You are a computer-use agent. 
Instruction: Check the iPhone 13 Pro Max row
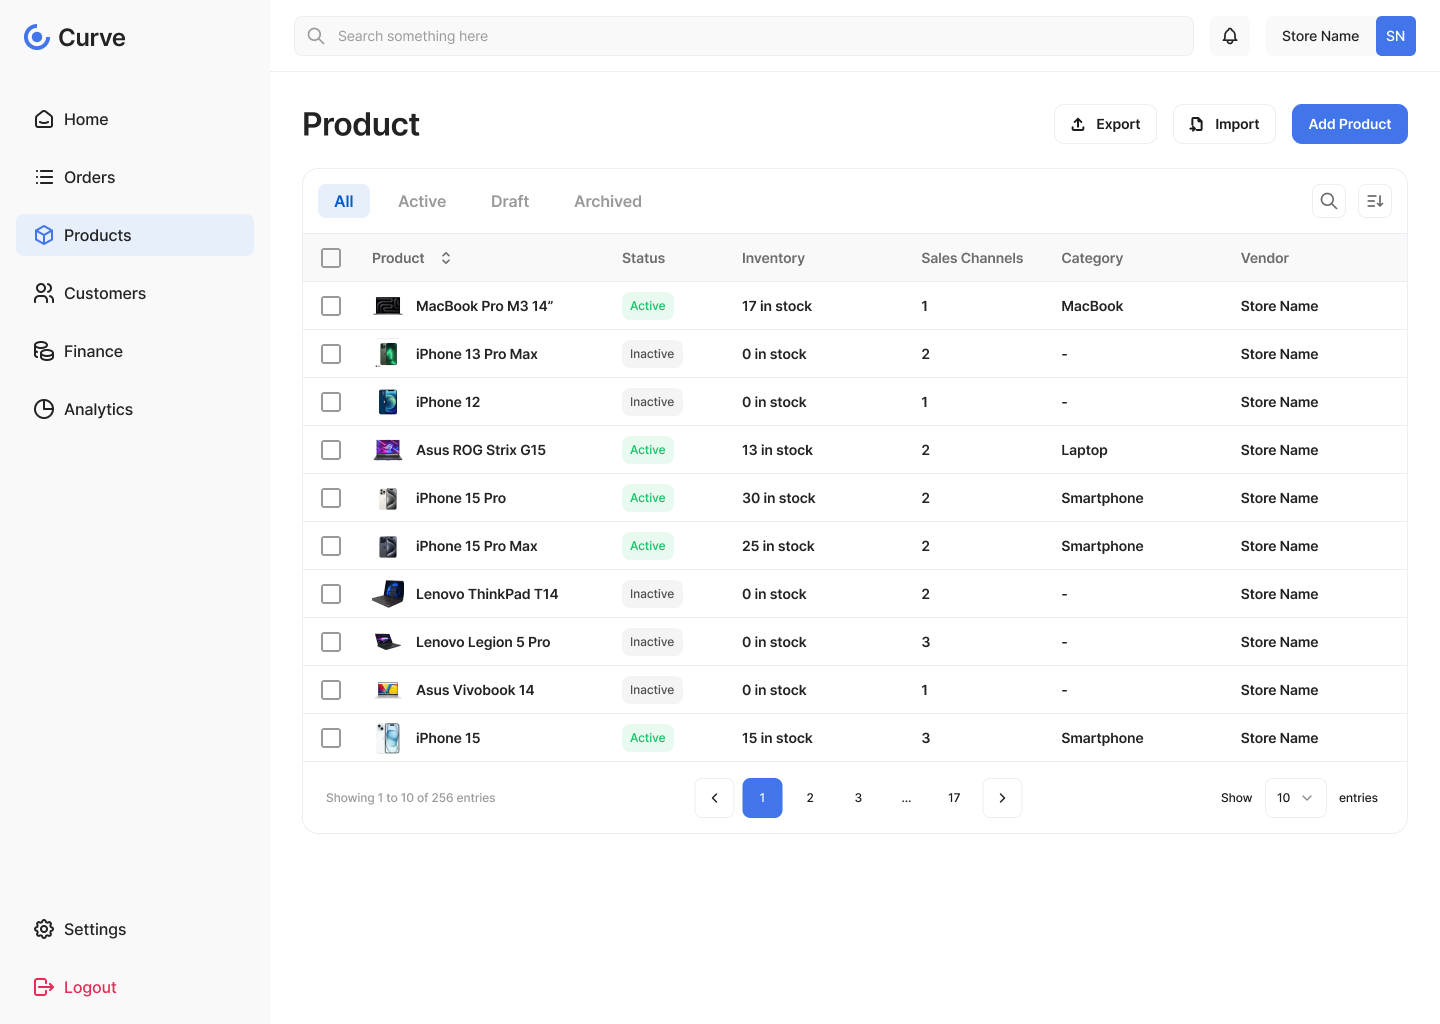click(x=331, y=354)
